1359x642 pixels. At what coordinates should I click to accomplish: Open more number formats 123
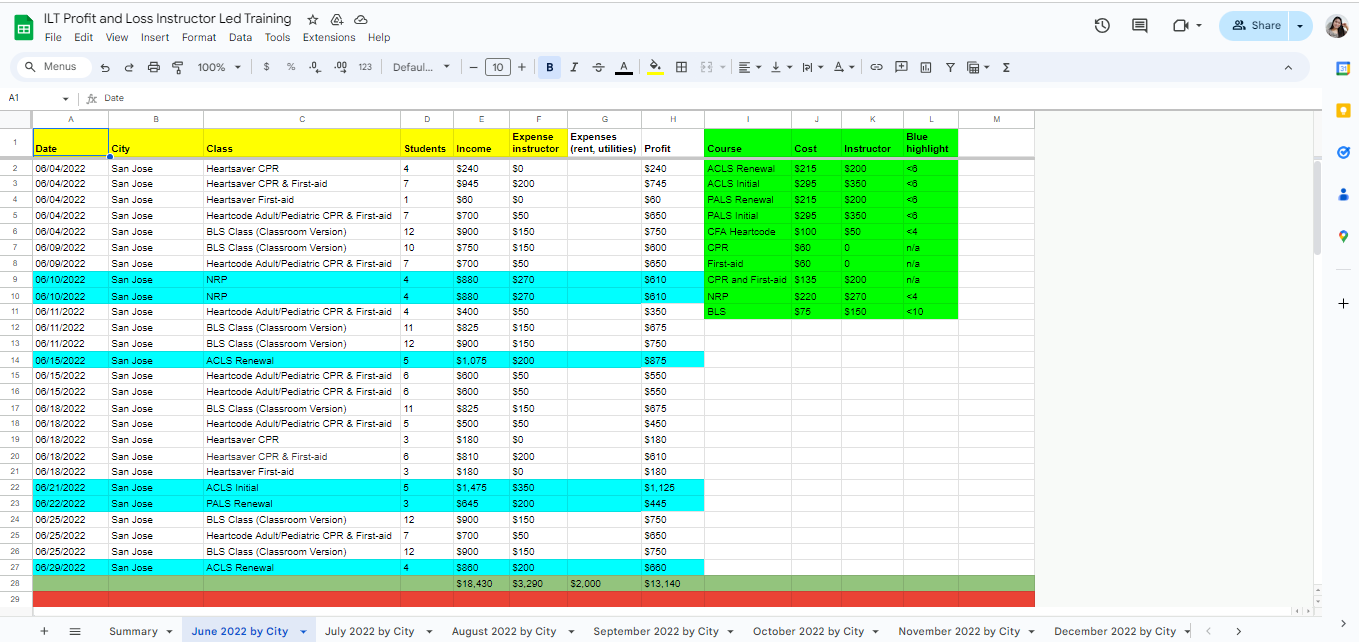[x=365, y=67]
